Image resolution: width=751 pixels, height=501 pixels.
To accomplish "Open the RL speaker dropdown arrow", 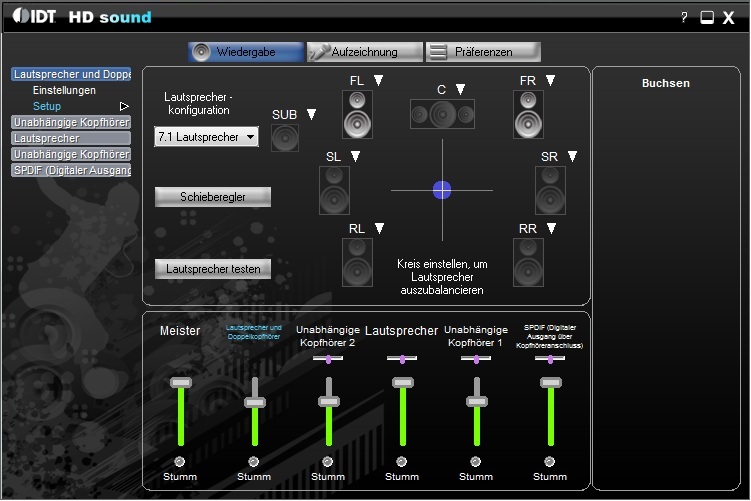I will pyautogui.click(x=379, y=228).
